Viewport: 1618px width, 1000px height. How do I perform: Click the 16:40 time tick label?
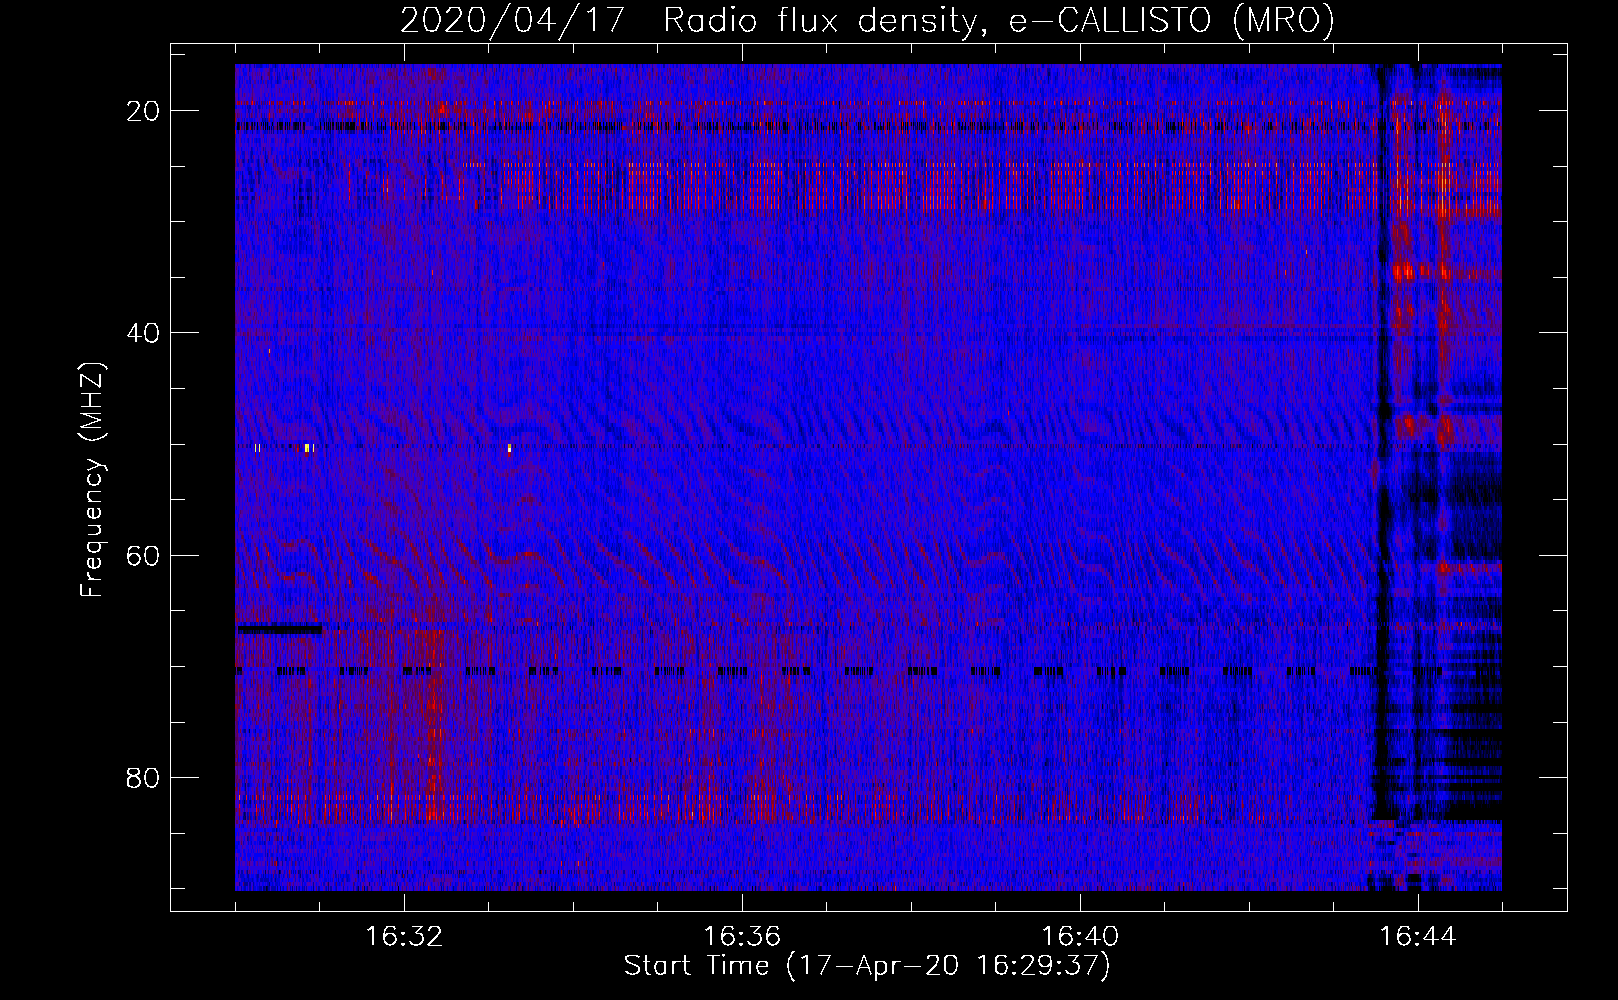(1080, 937)
